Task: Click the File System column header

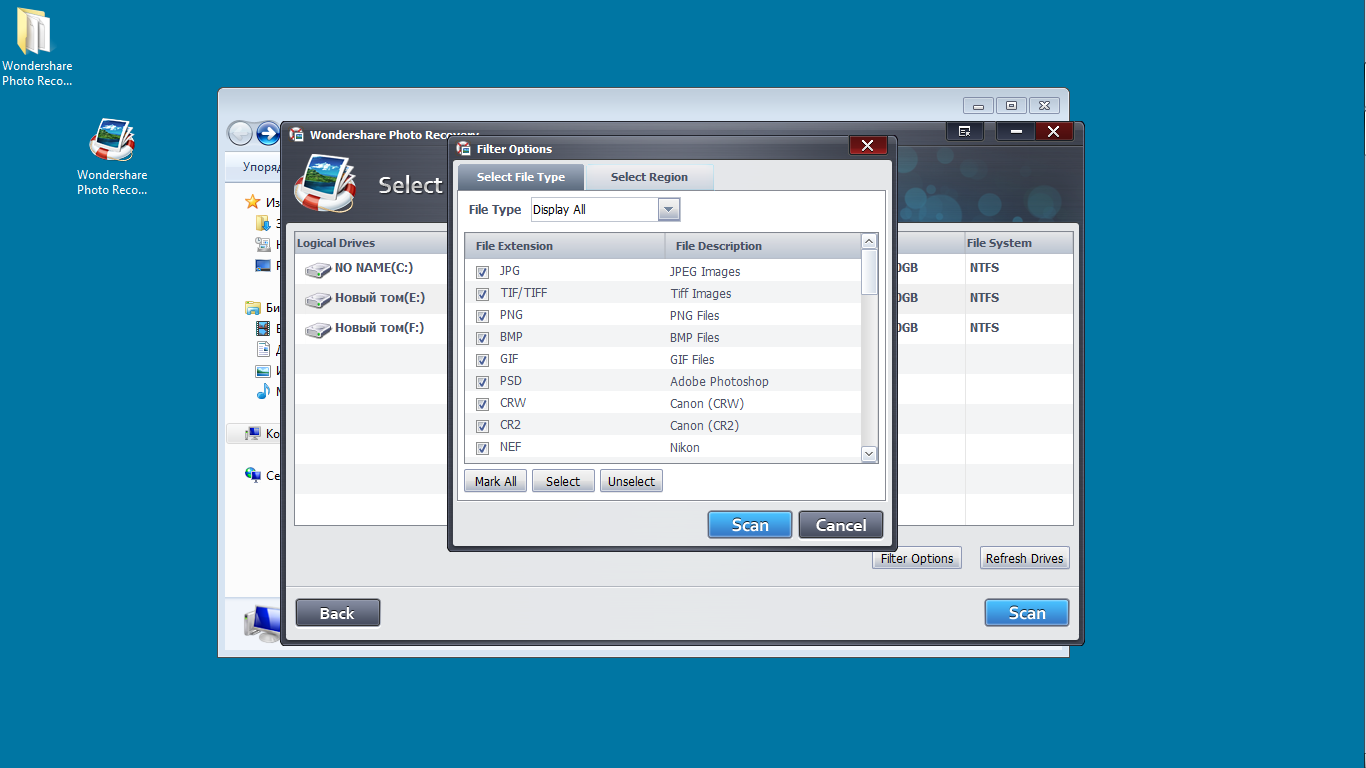Action: (x=1018, y=243)
